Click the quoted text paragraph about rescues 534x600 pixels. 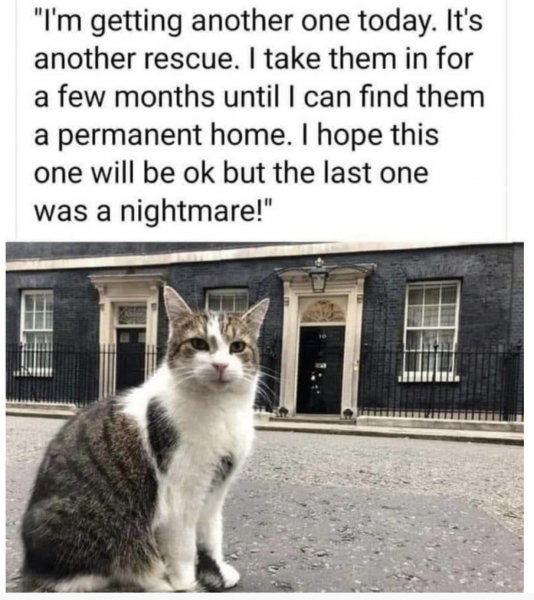click(259, 116)
